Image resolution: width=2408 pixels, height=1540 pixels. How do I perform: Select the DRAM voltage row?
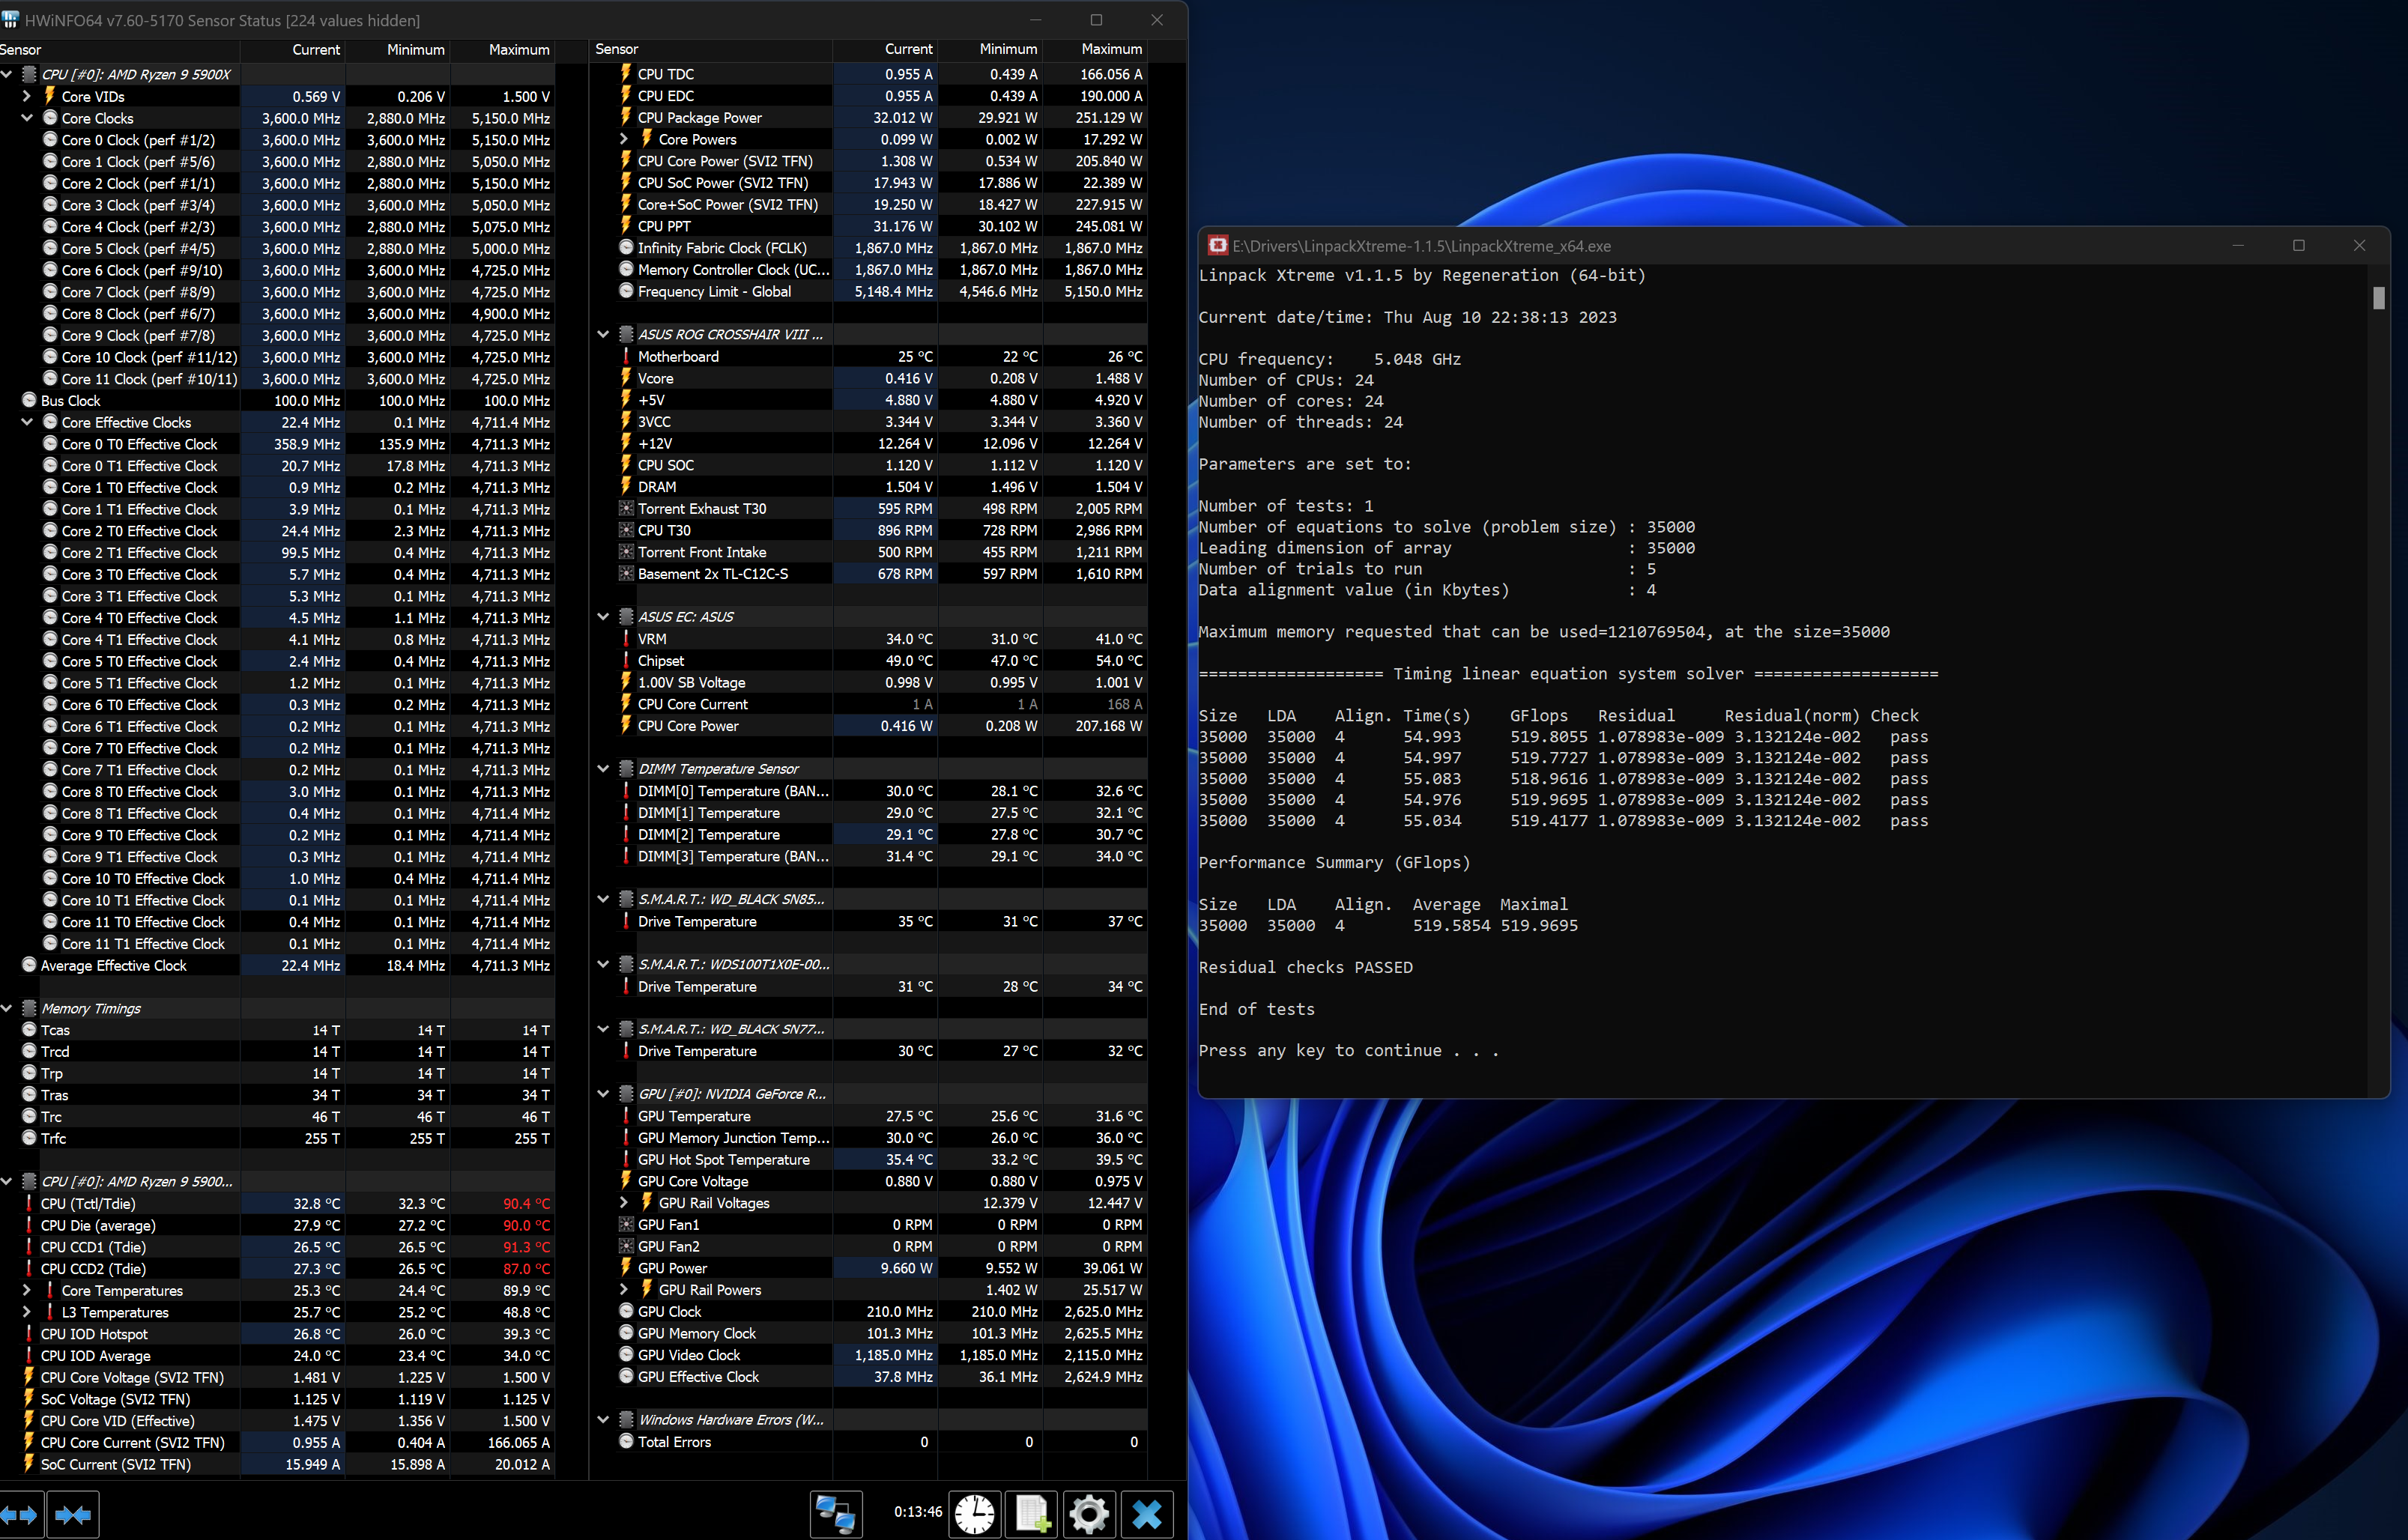coord(870,487)
